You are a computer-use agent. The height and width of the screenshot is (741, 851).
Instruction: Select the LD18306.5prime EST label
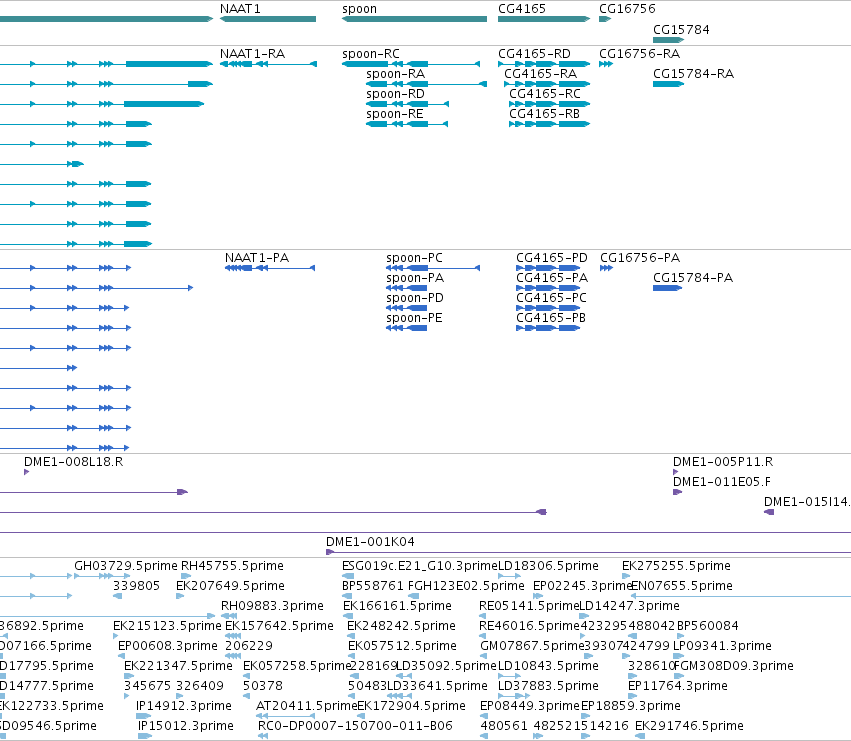point(548,566)
